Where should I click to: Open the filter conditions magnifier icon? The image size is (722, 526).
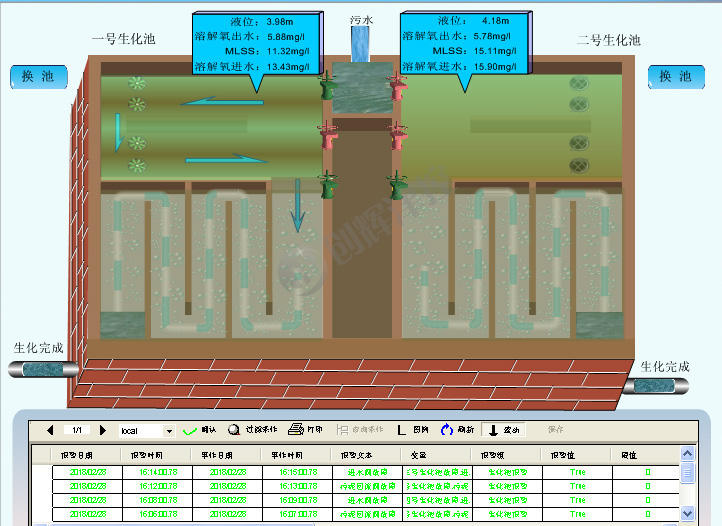pyautogui.click(x=234, y=431)
